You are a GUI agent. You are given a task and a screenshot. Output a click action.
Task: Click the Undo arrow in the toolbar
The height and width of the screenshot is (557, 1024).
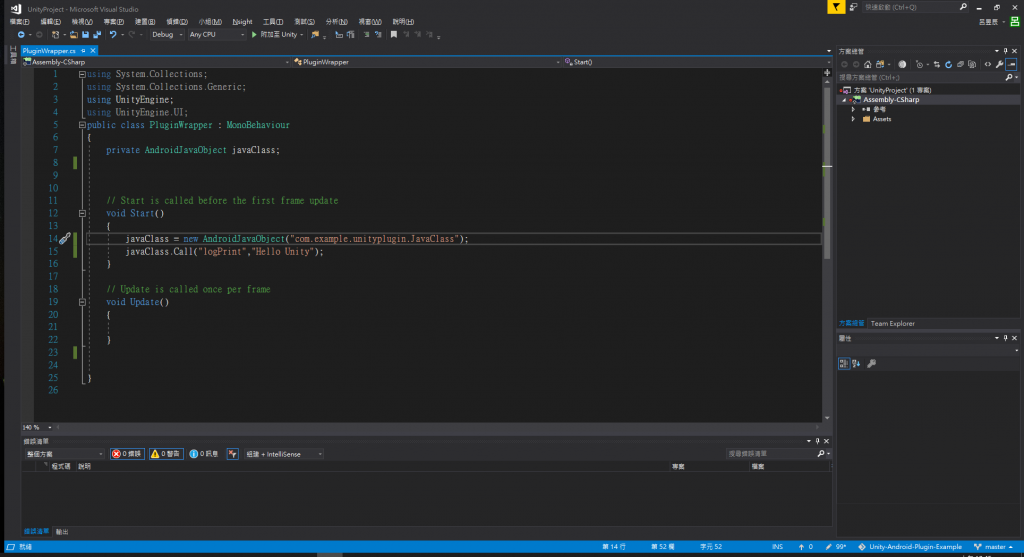coord(113,34)
